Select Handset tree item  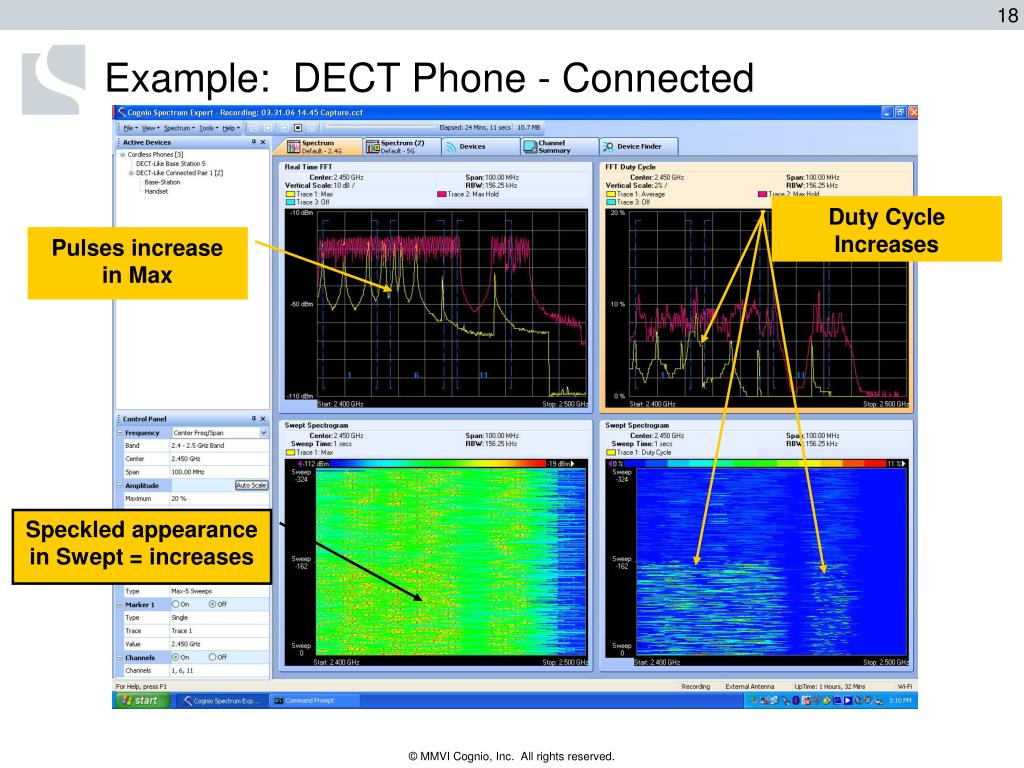(x=156, y=191)
